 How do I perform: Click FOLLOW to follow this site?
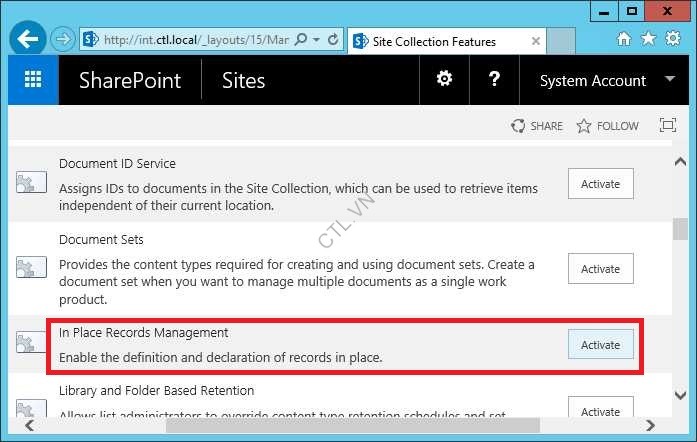[607, 126]
